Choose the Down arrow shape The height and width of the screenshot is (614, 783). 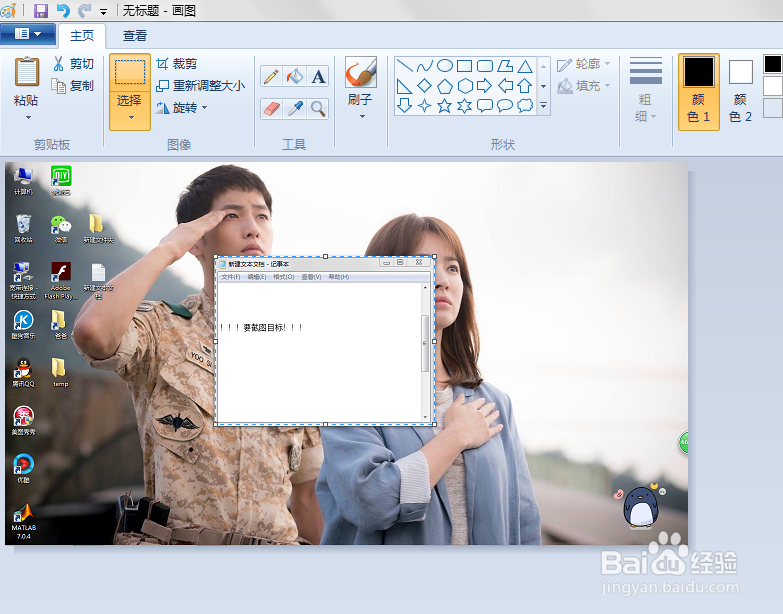404,105
